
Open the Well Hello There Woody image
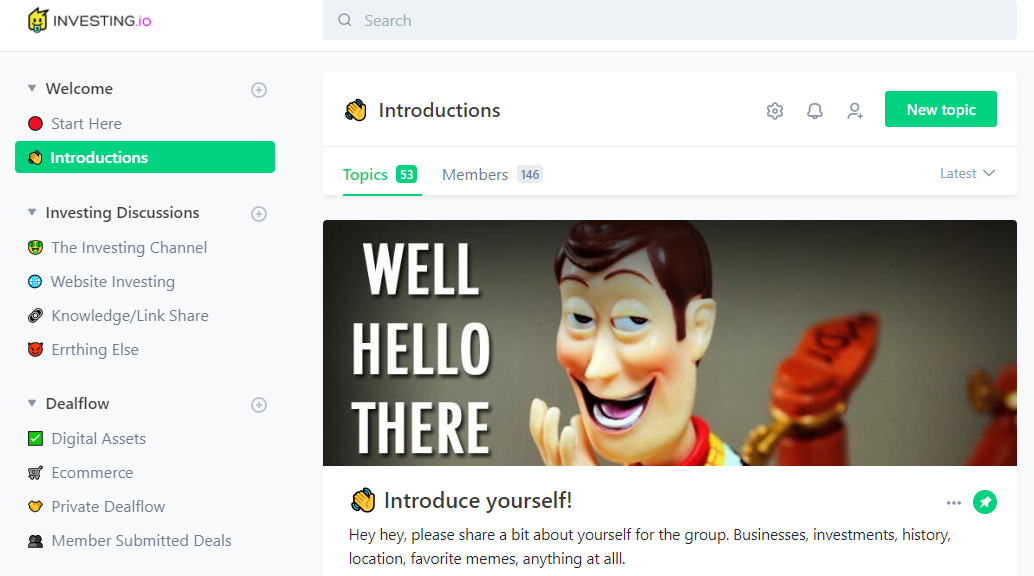pos(670,343)
